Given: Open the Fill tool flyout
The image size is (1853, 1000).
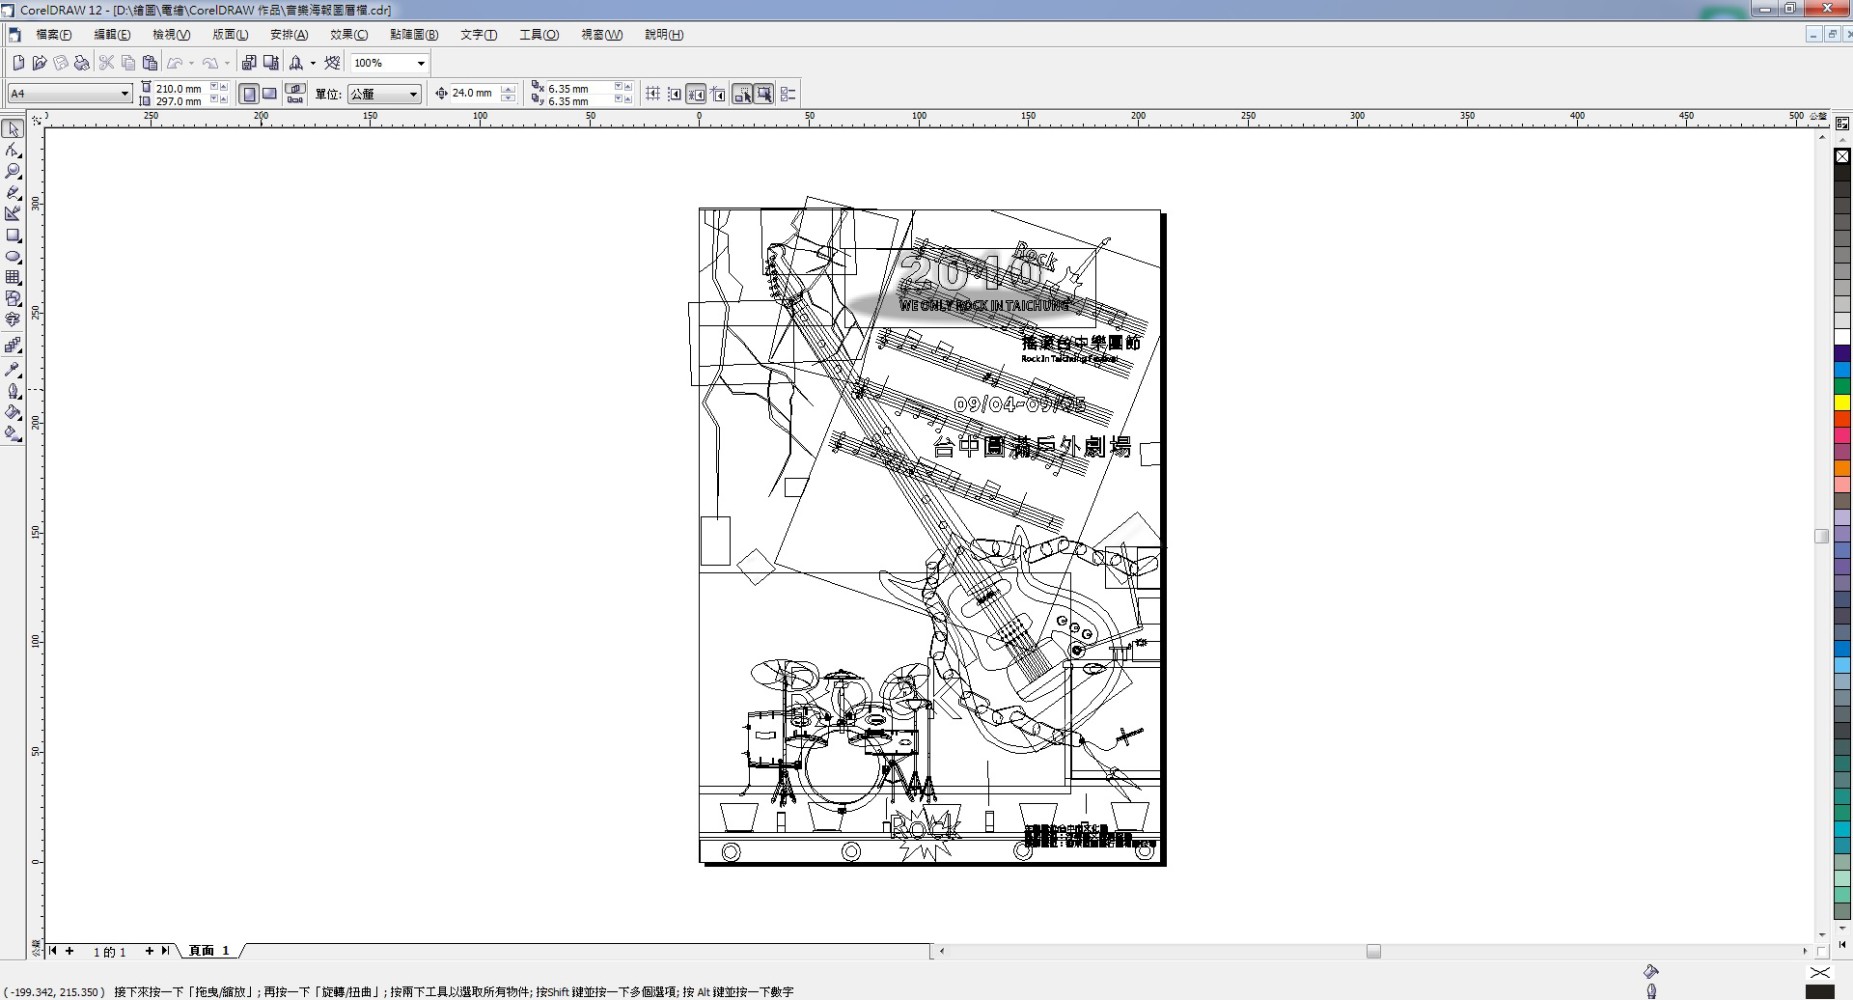Looking at the screenshot, I should point(13,412).
